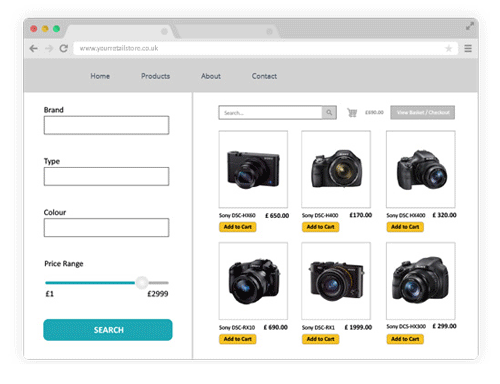Screen dimensions: 500x384
Task: Add the £320.00 camera to cart
Action: pos(405,227)
